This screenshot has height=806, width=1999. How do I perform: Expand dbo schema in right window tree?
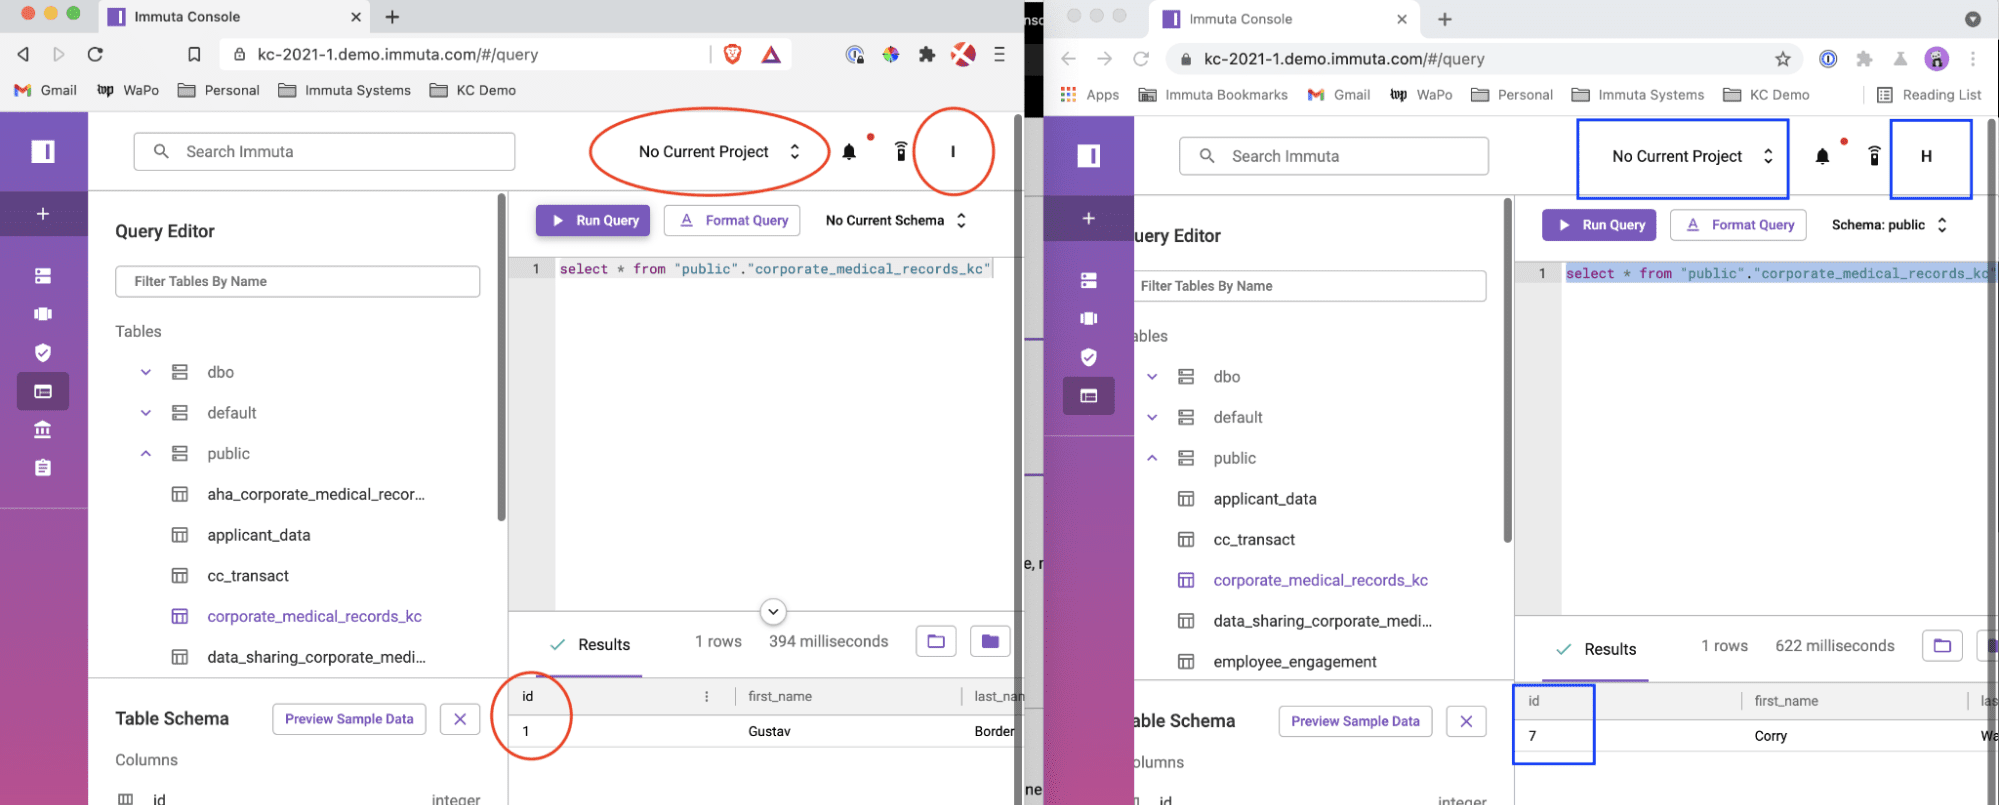click(x=1152, y=377)
